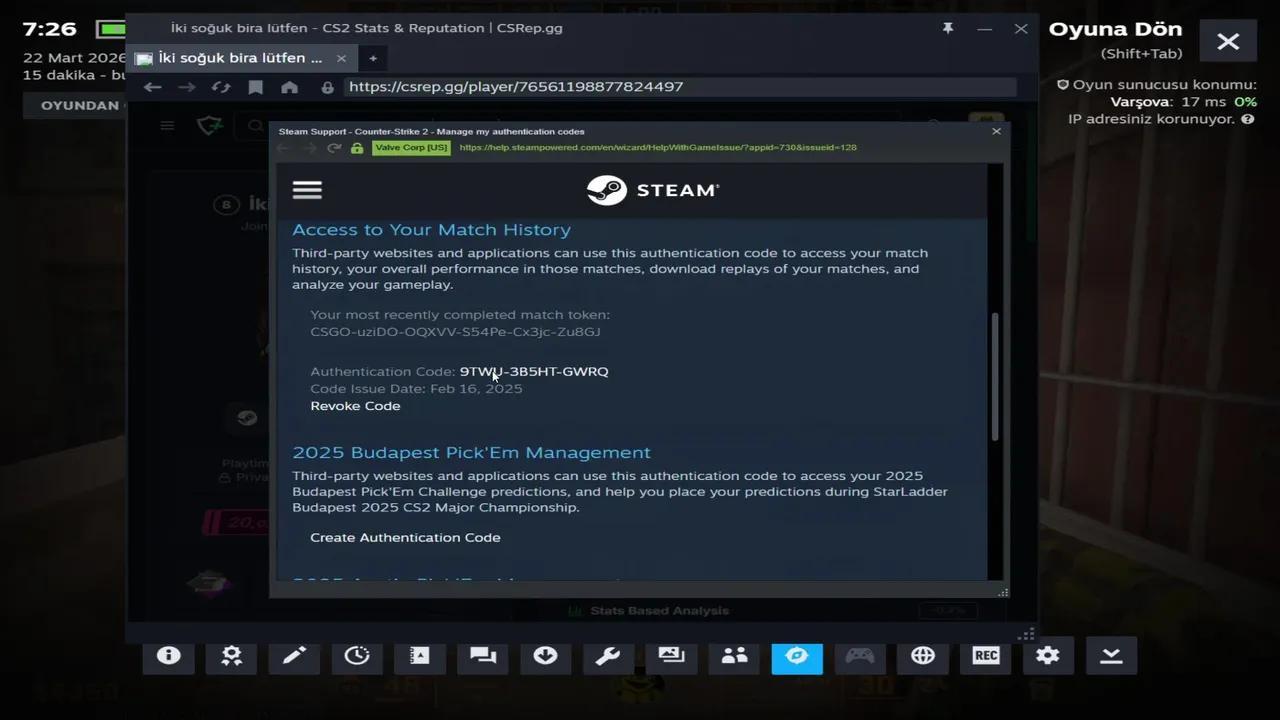Click the 'Access to Your Match History' heading
The image size is (1280, 720).
point(431,230)
